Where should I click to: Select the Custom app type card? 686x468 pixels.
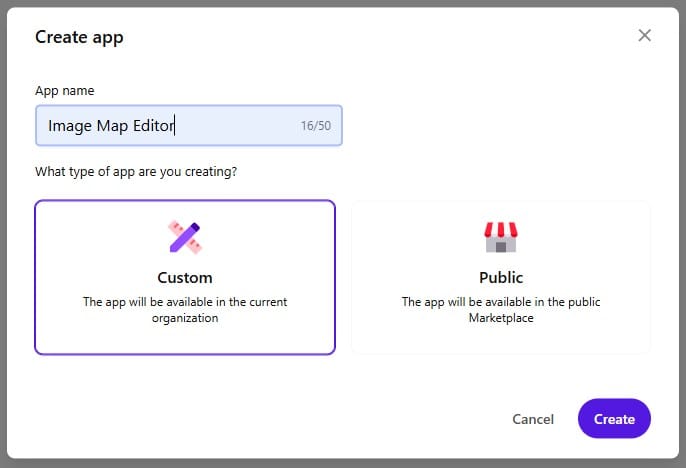point(185,277)
